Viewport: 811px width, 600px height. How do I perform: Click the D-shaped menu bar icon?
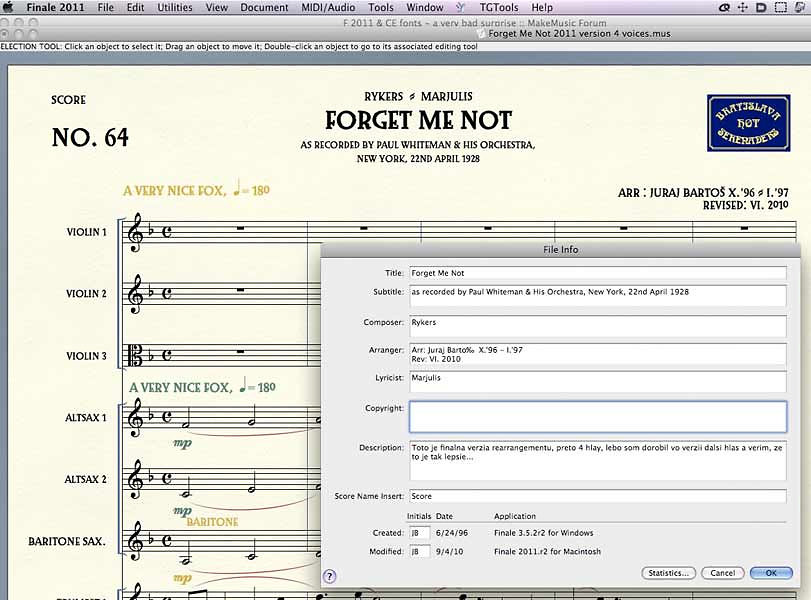[x=761, y=7]
